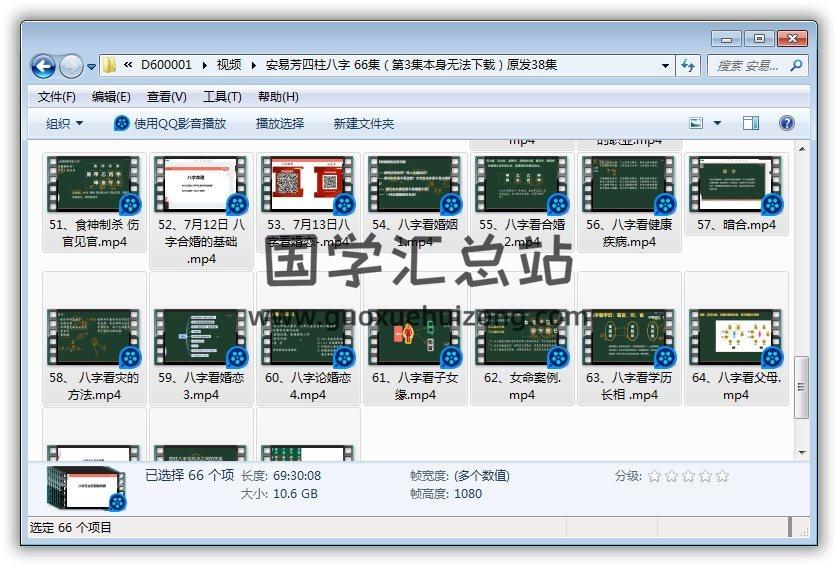Toggle the preview pane icon

[x=751, y=123]
